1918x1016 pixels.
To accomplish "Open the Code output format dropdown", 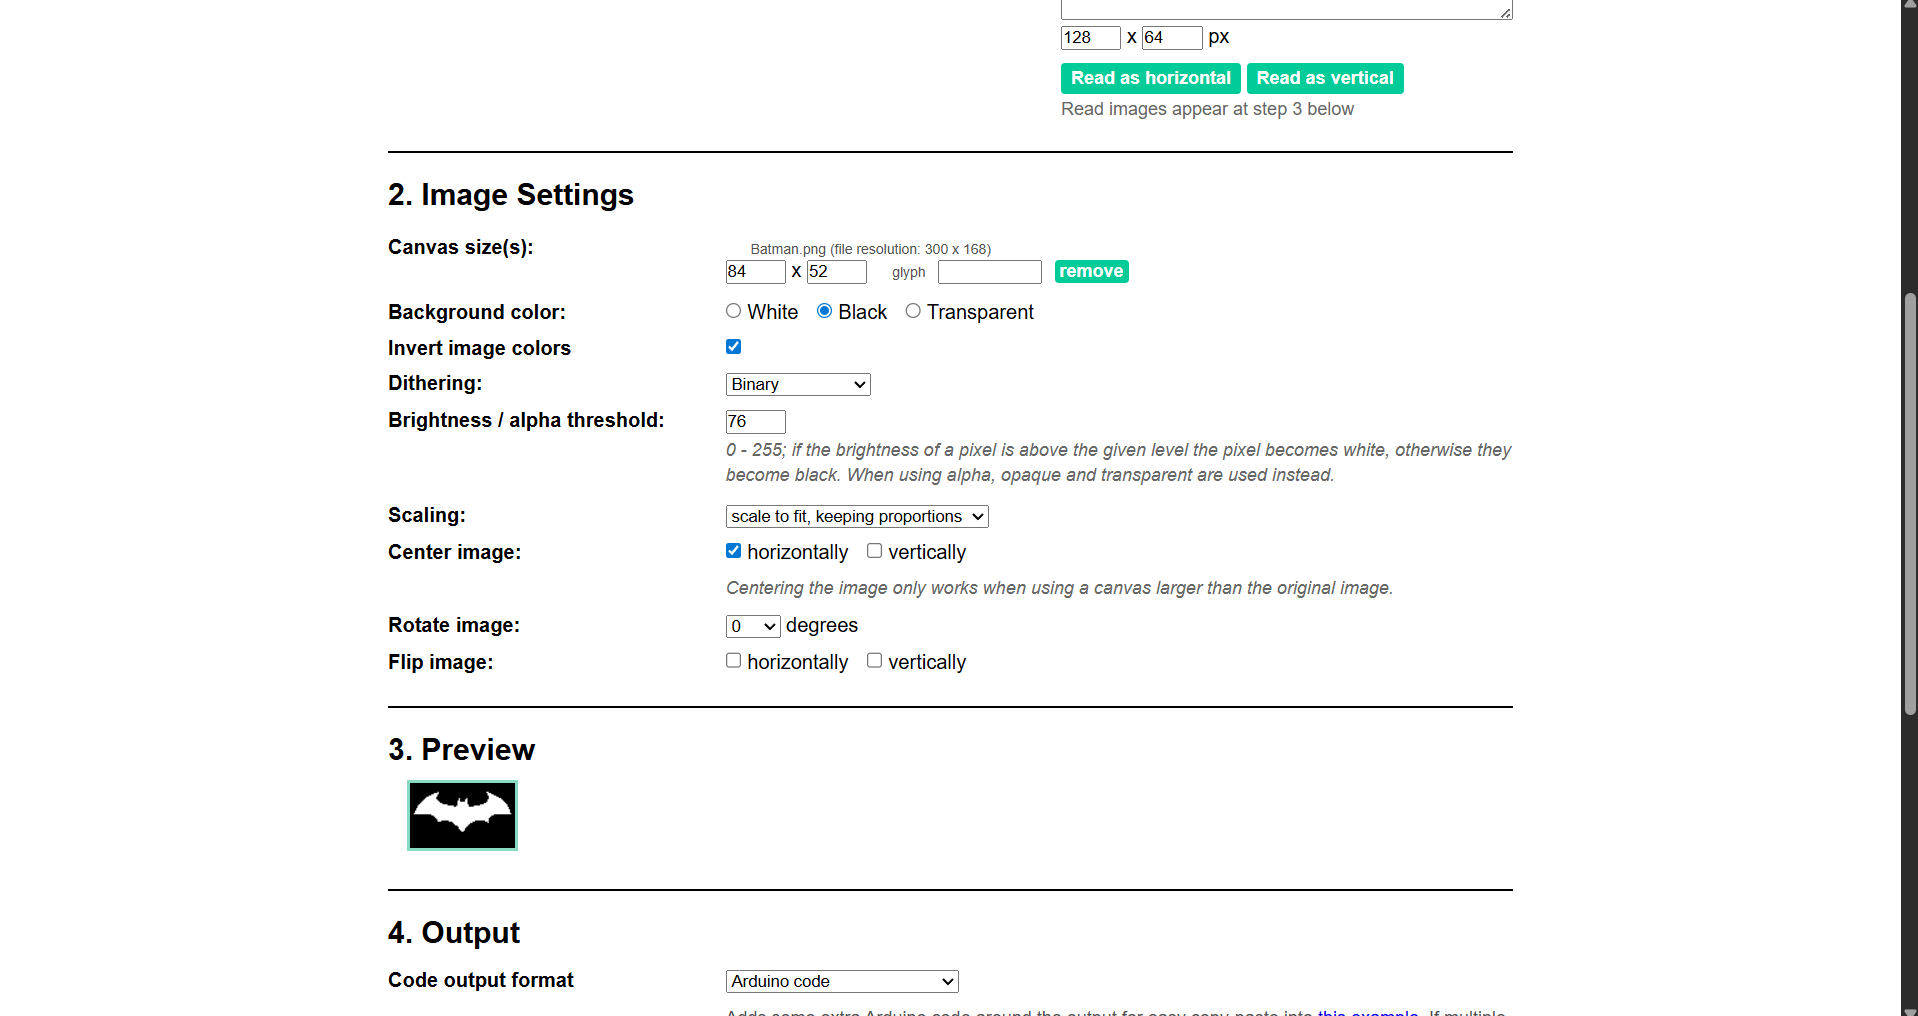I will click(842, 982).
